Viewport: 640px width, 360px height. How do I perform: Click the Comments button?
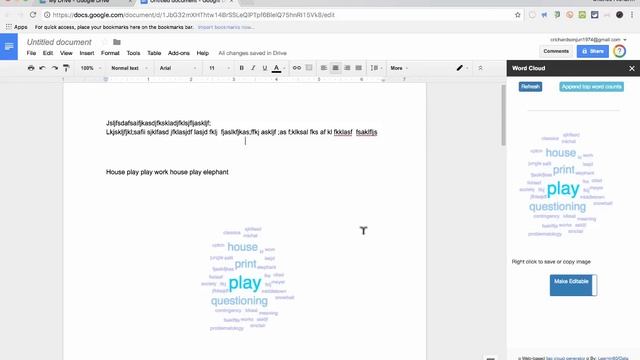coord(556,51)
